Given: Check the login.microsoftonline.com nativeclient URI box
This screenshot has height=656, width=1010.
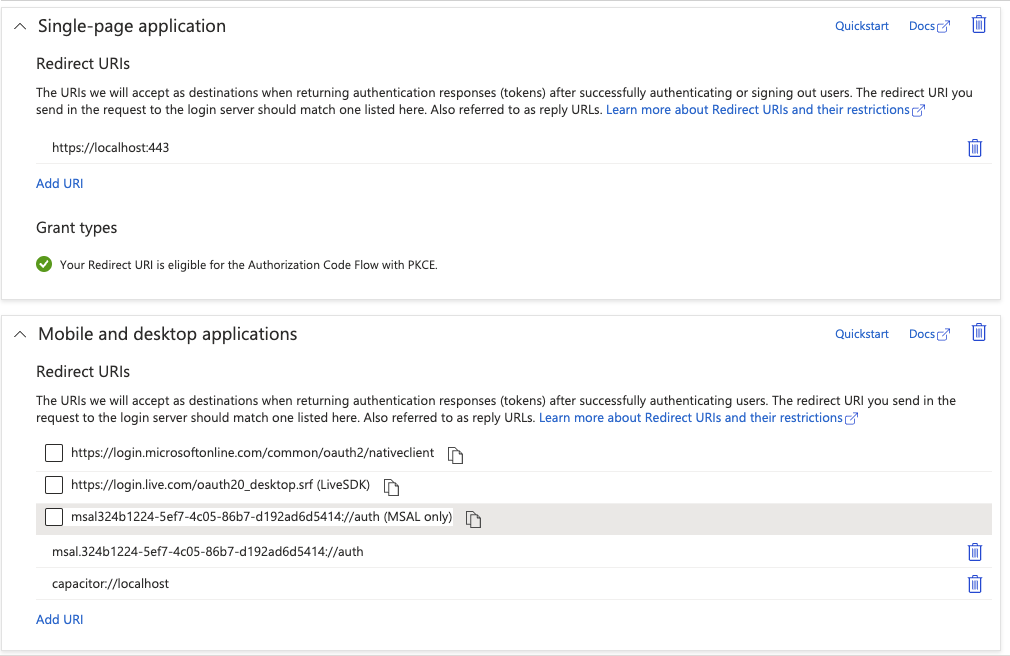Looking at the screenshot, I should click(54, 453).
